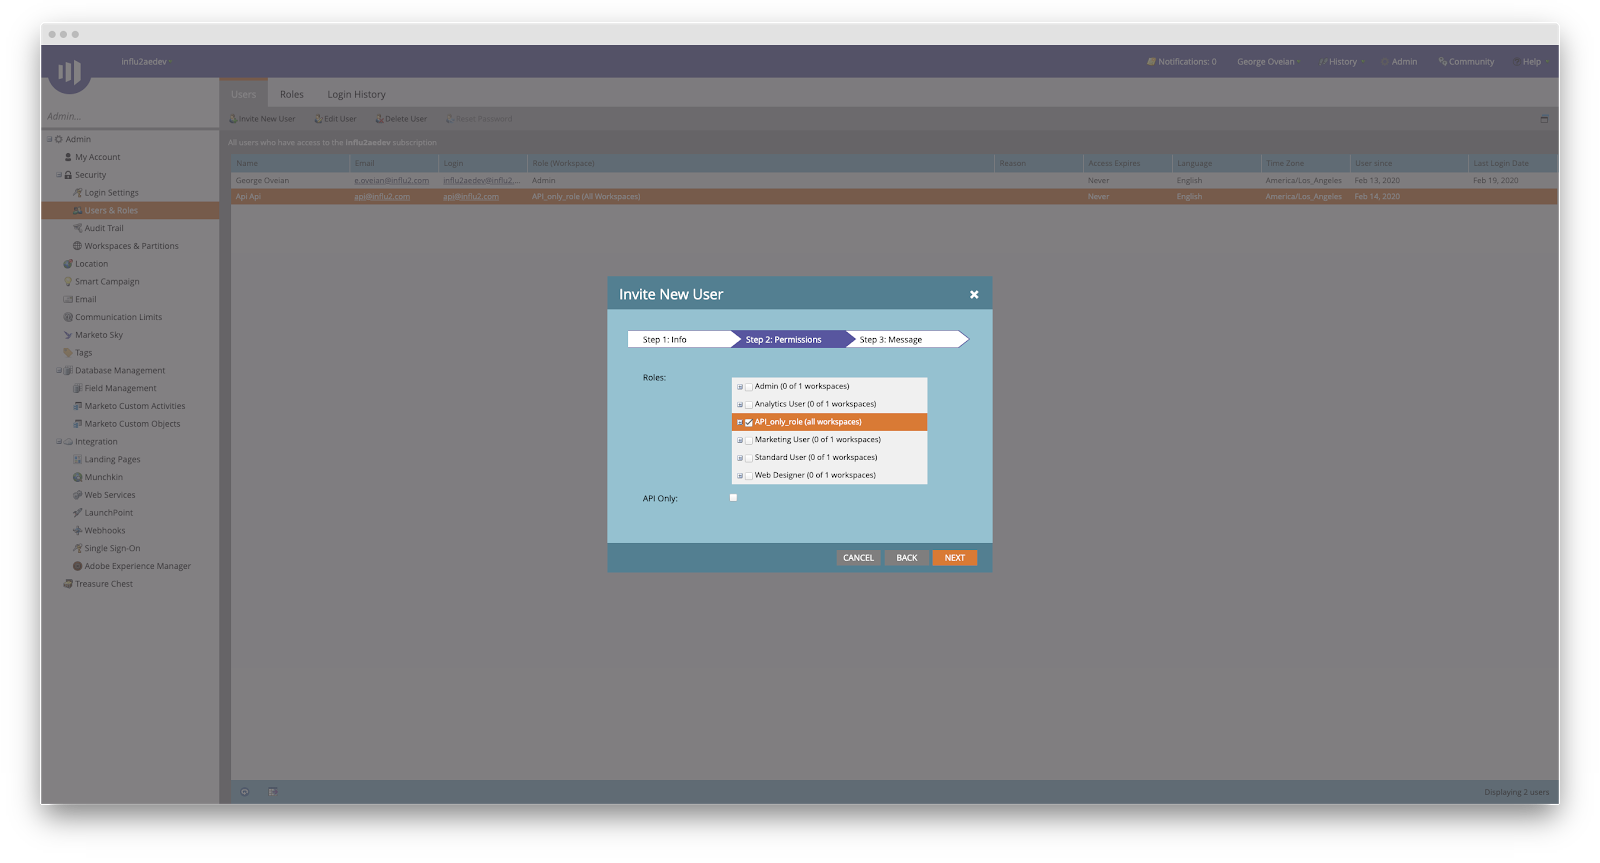
Task: Click the Marketo Sky icon
Action: 68,335
